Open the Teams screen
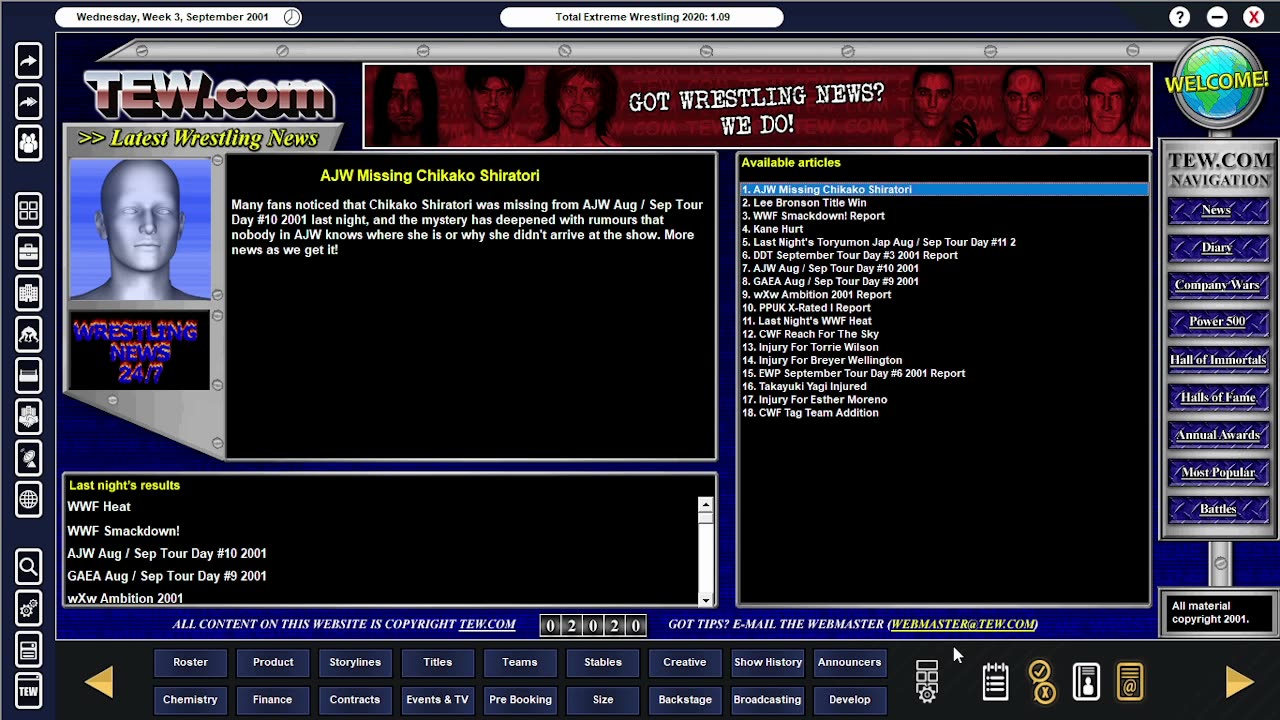Screen dimensions: 1280x720 [520, 662]
